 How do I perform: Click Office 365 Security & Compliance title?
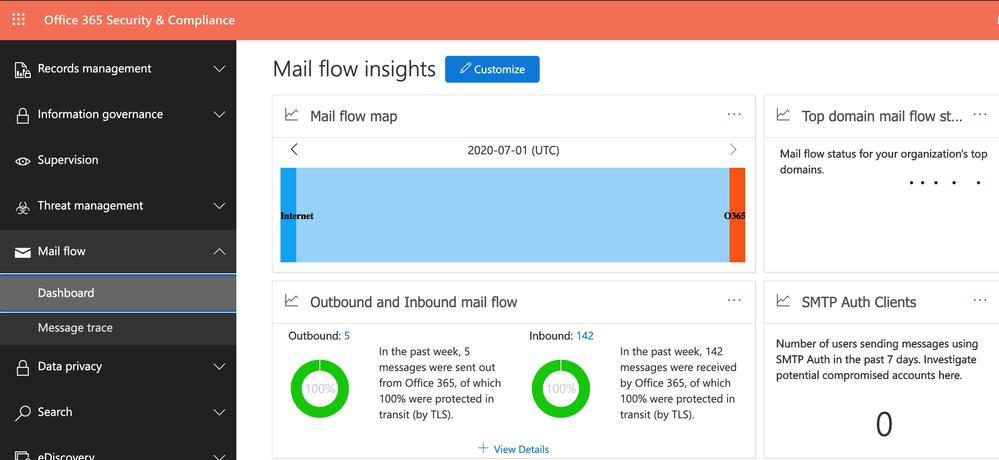click(140, 20)
